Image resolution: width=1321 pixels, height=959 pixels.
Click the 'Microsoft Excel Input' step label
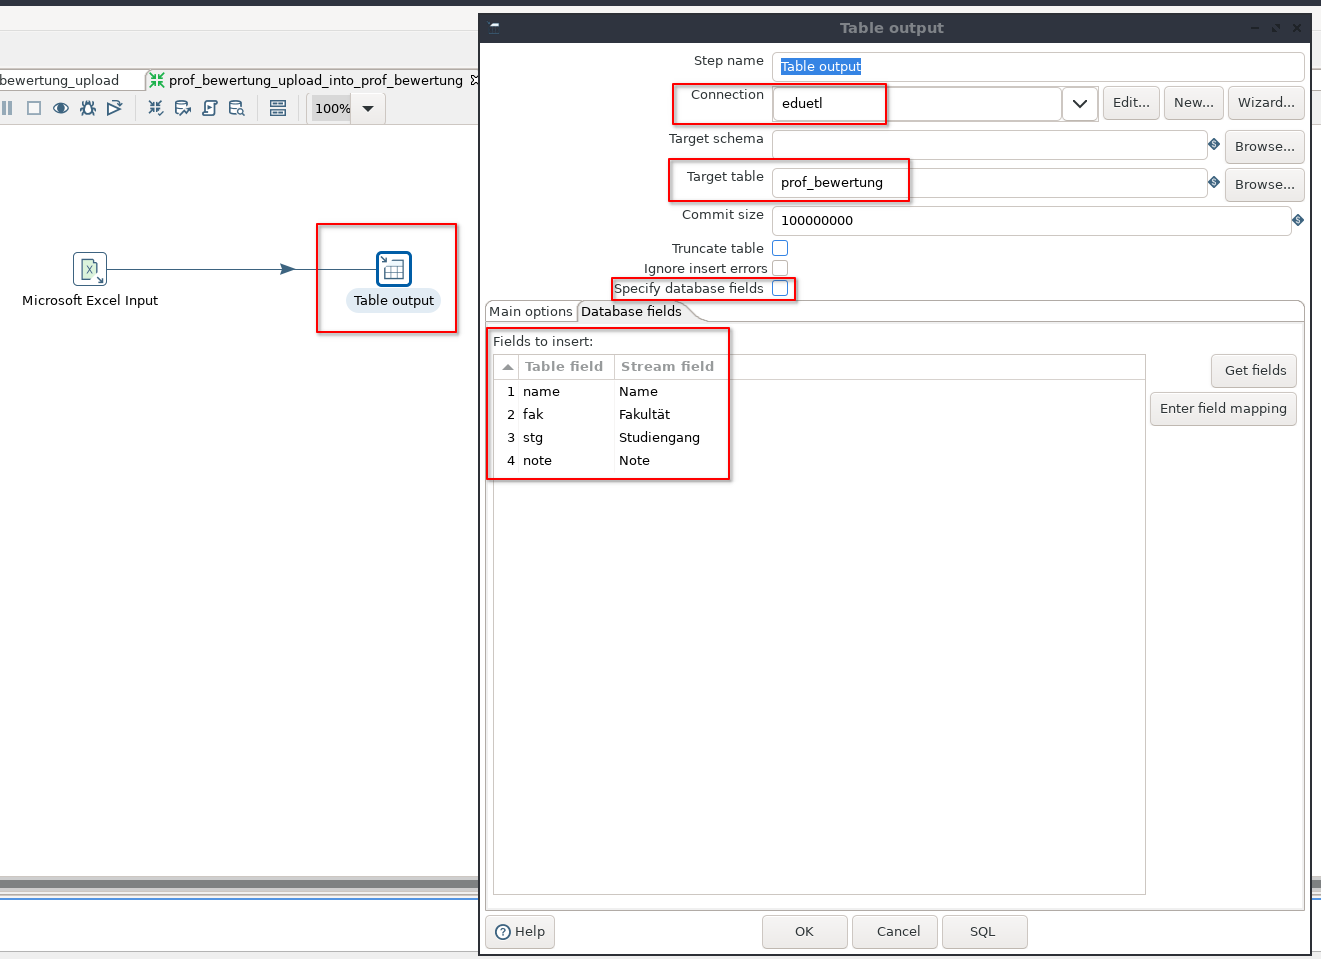tap(90, 300)
